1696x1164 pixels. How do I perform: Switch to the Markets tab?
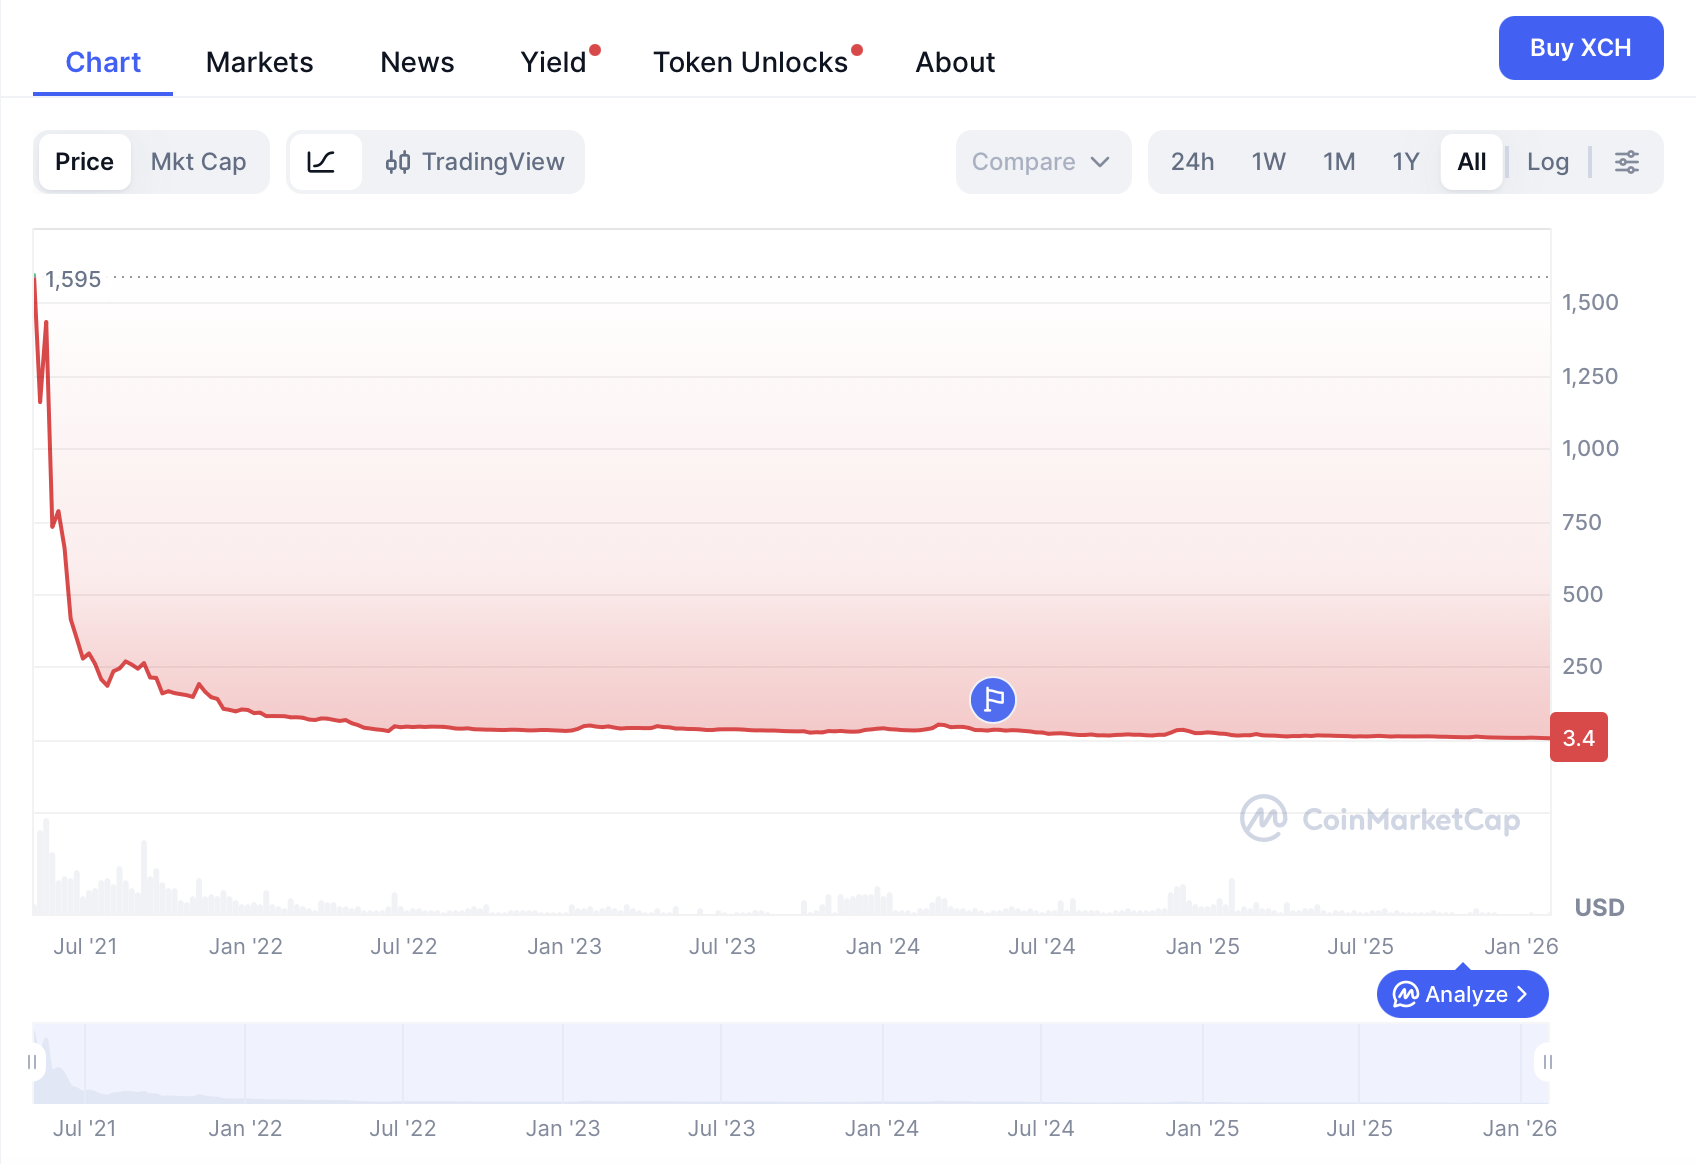tap(259, 61)
